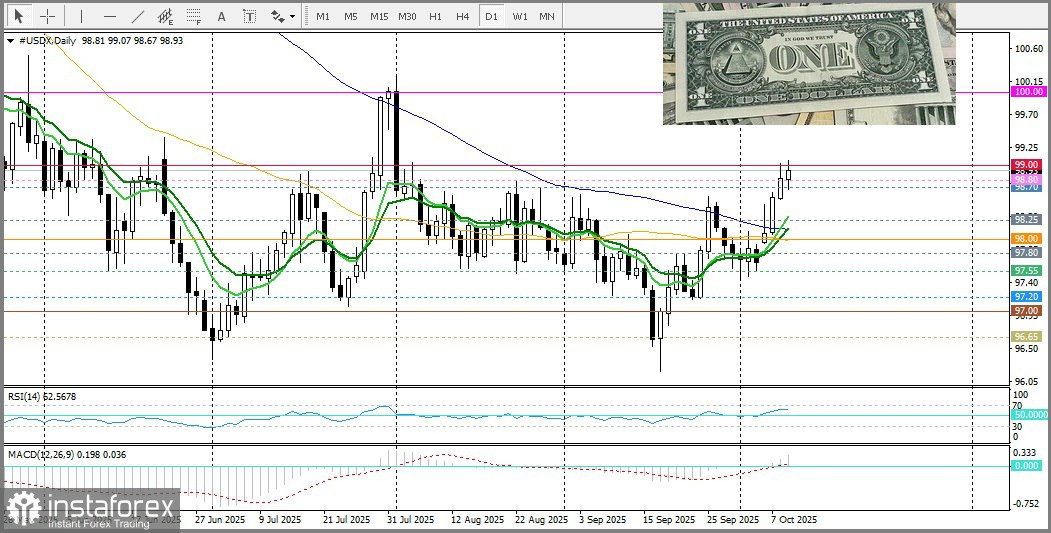Image resolution: width=1051 pixels, height=533 pixels.
Task: Toggle the H4 timeframe button
Action: click(462, 17)
